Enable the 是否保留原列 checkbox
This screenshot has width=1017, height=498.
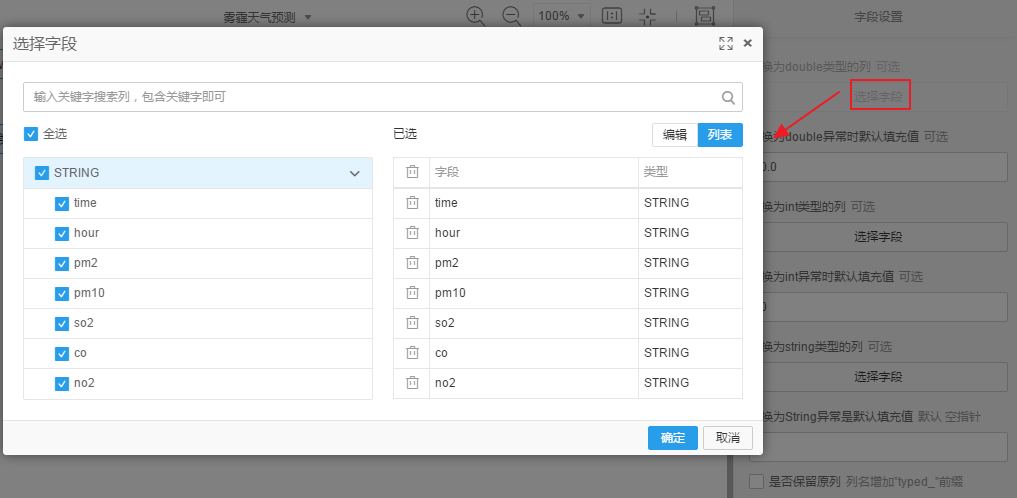click(756, 482)
